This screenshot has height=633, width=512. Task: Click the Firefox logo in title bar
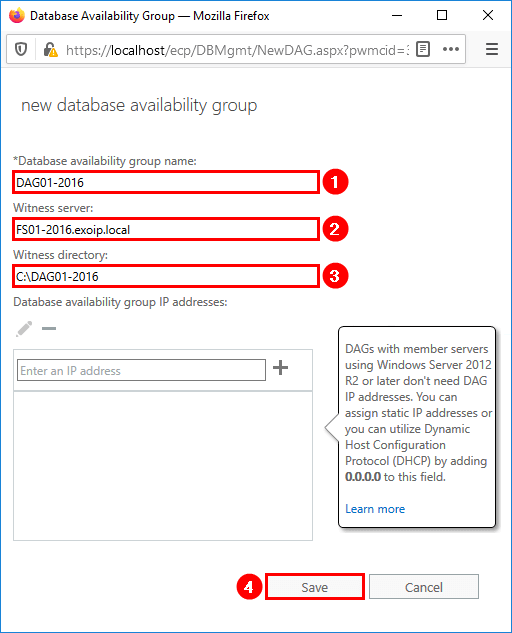17,16
